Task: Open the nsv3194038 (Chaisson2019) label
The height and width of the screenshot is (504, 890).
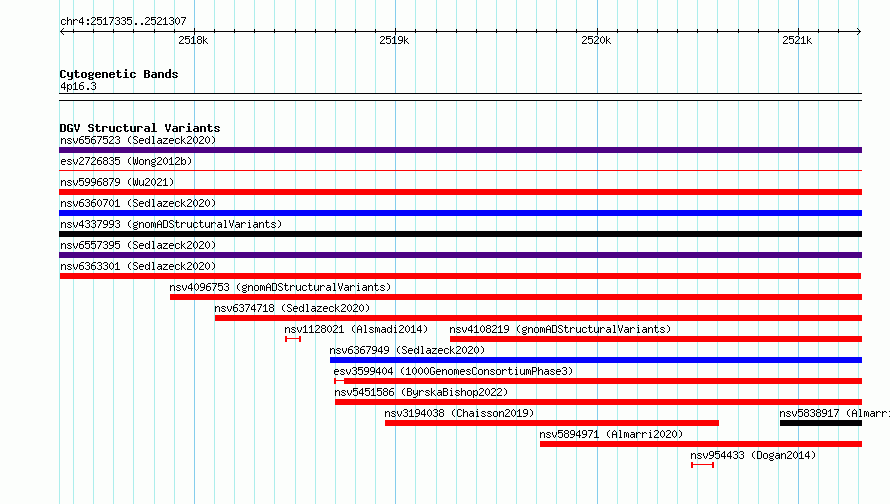Action: tap(459, 413)
